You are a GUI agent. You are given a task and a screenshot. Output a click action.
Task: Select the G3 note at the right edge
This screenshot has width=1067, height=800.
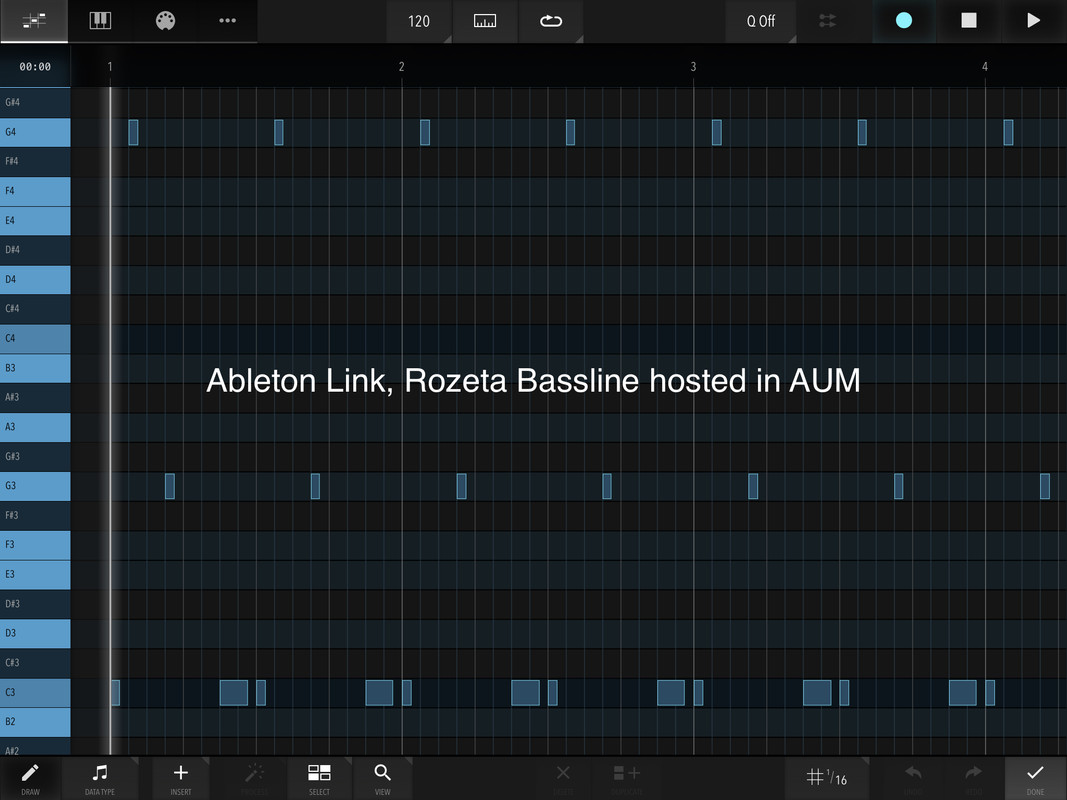[1045, 486]
